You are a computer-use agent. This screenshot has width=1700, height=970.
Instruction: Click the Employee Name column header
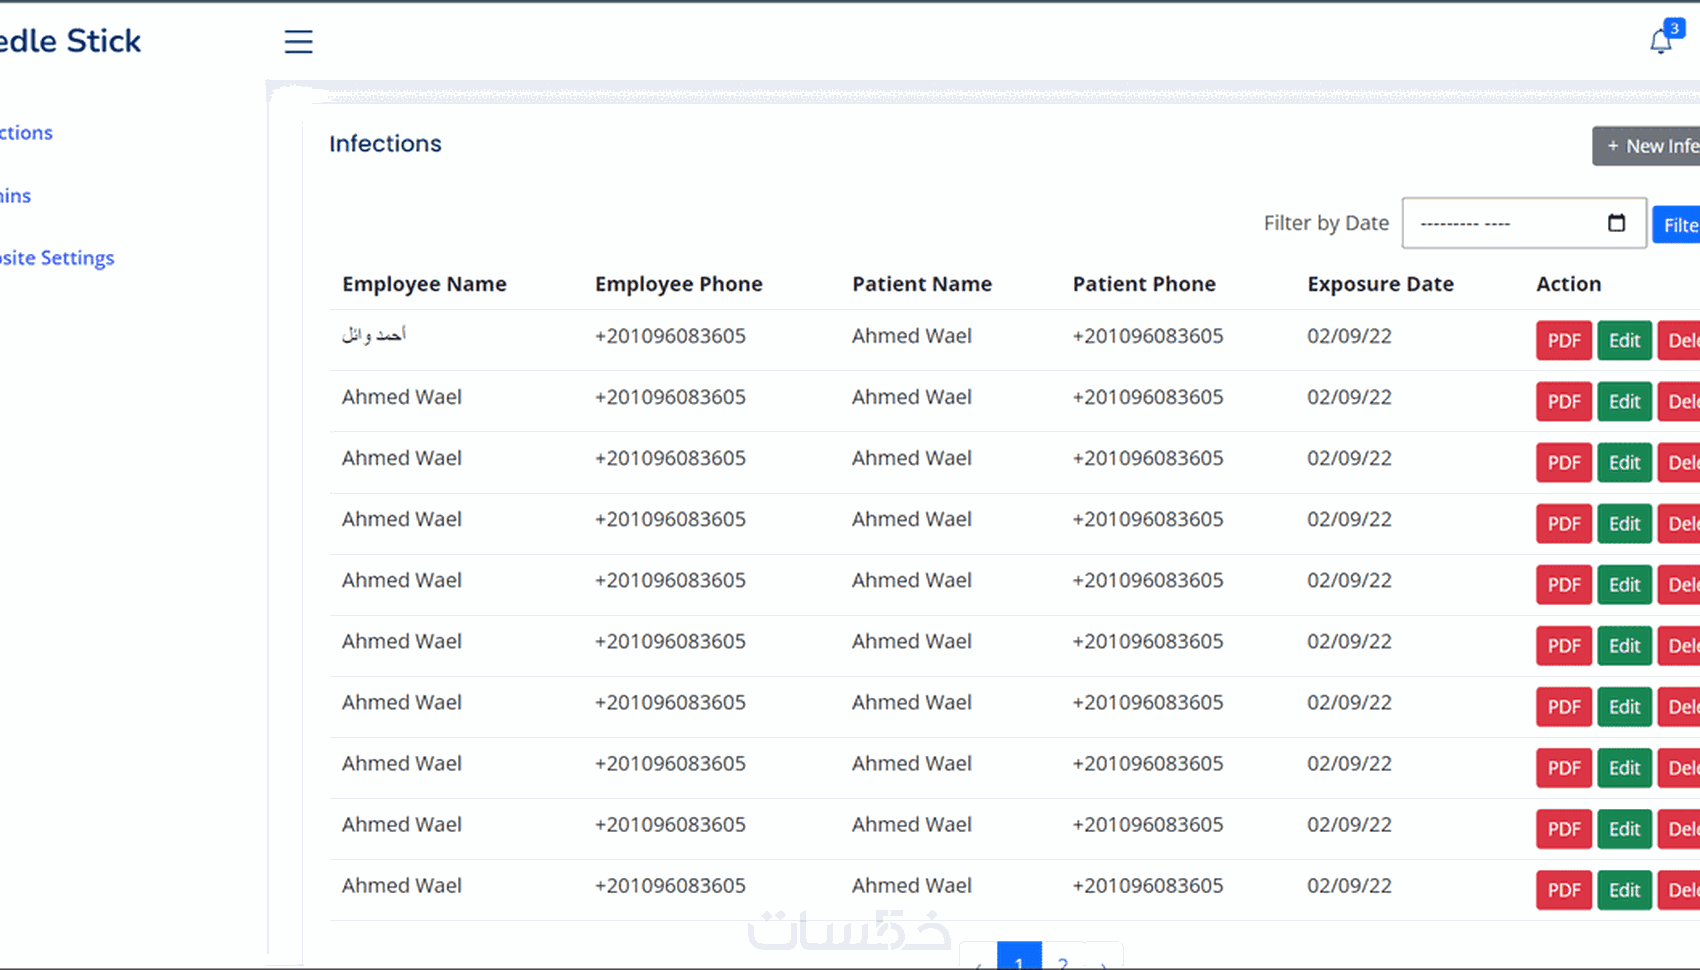point(424,284)
